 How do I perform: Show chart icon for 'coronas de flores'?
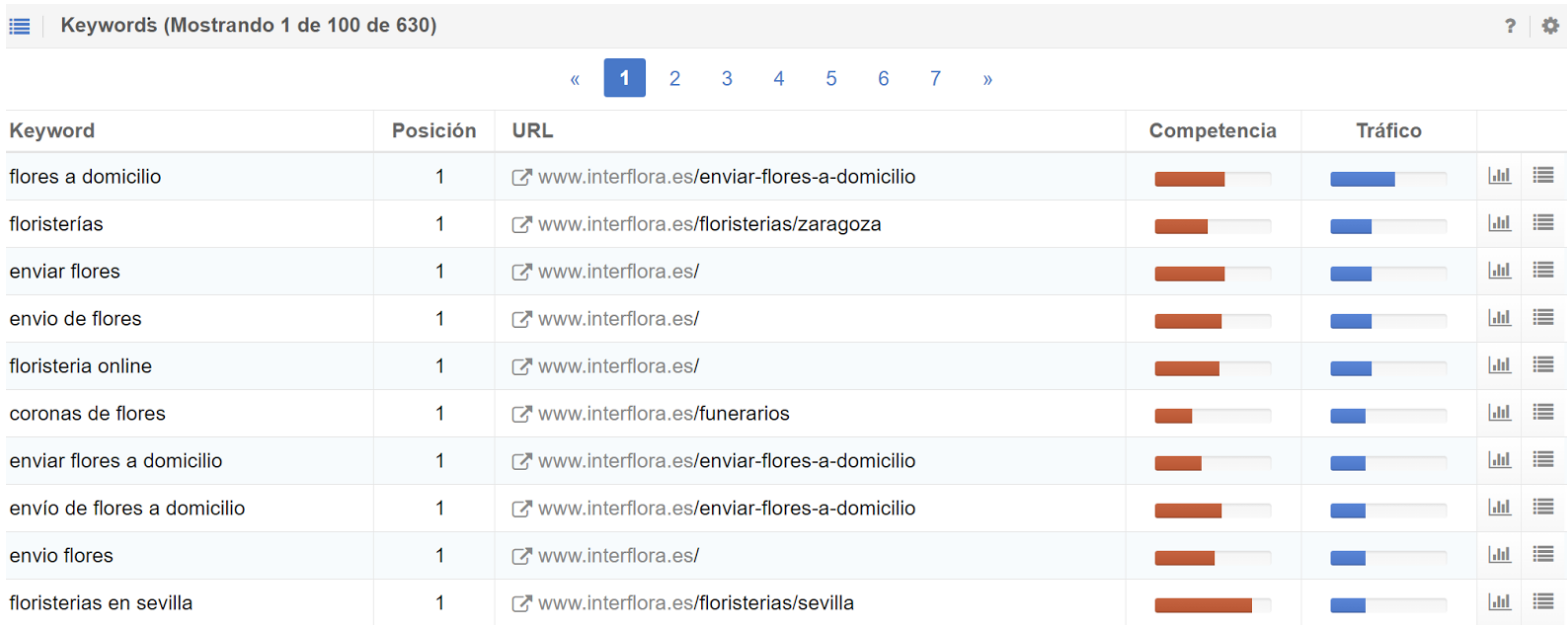[1499, 413]
